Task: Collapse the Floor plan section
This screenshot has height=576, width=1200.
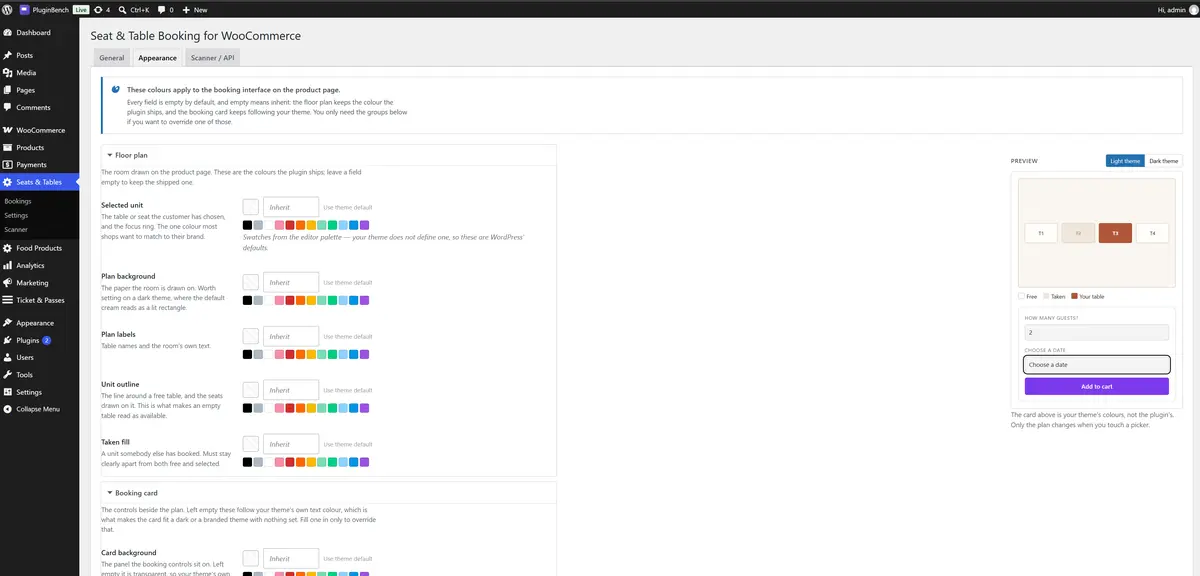Action: coord(328,156)
